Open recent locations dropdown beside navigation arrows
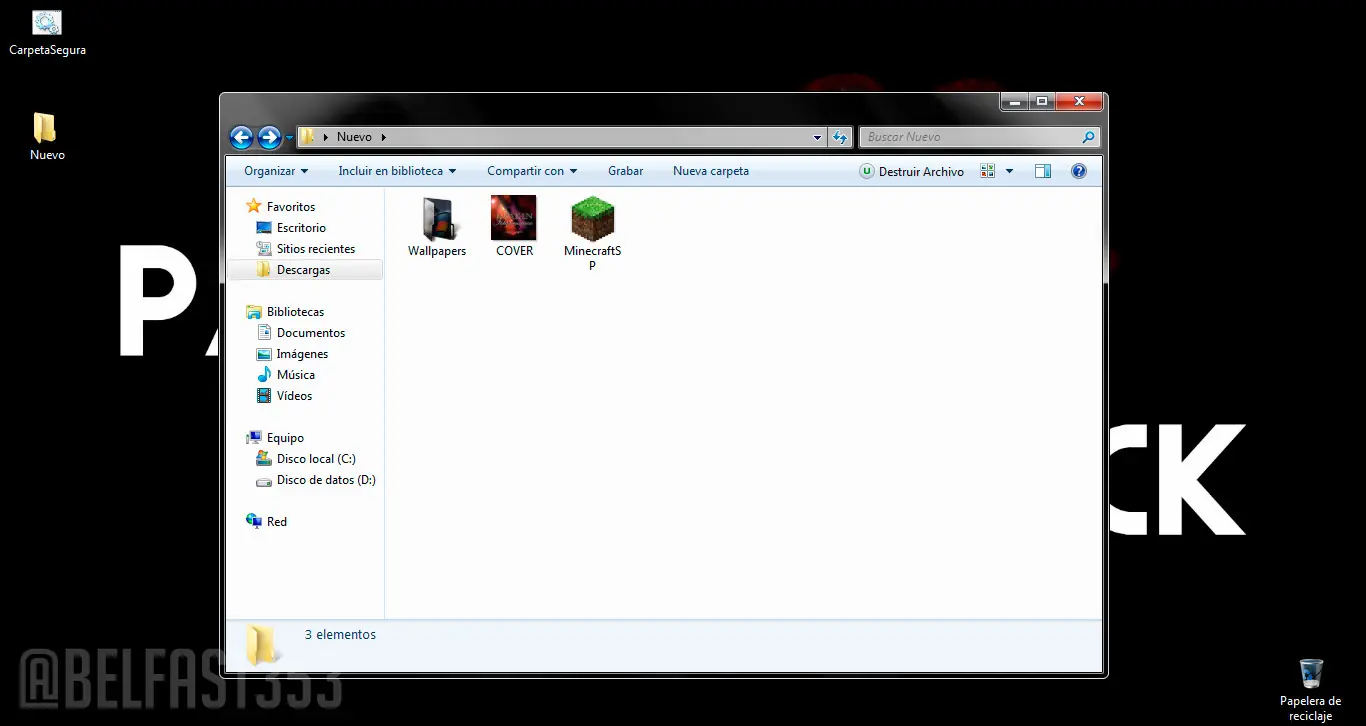This screenshot has height=726, width=1366. [289, 137]
